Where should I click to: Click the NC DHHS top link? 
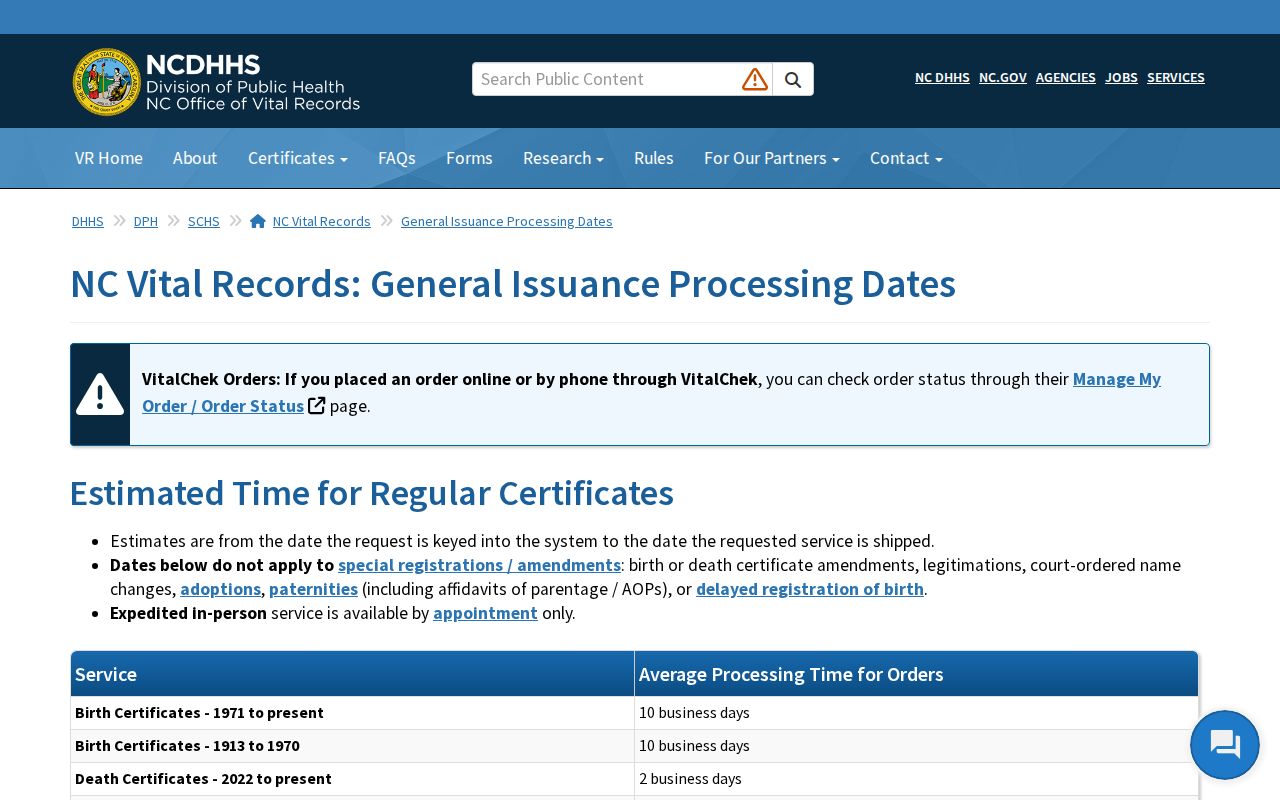(942, 77)
